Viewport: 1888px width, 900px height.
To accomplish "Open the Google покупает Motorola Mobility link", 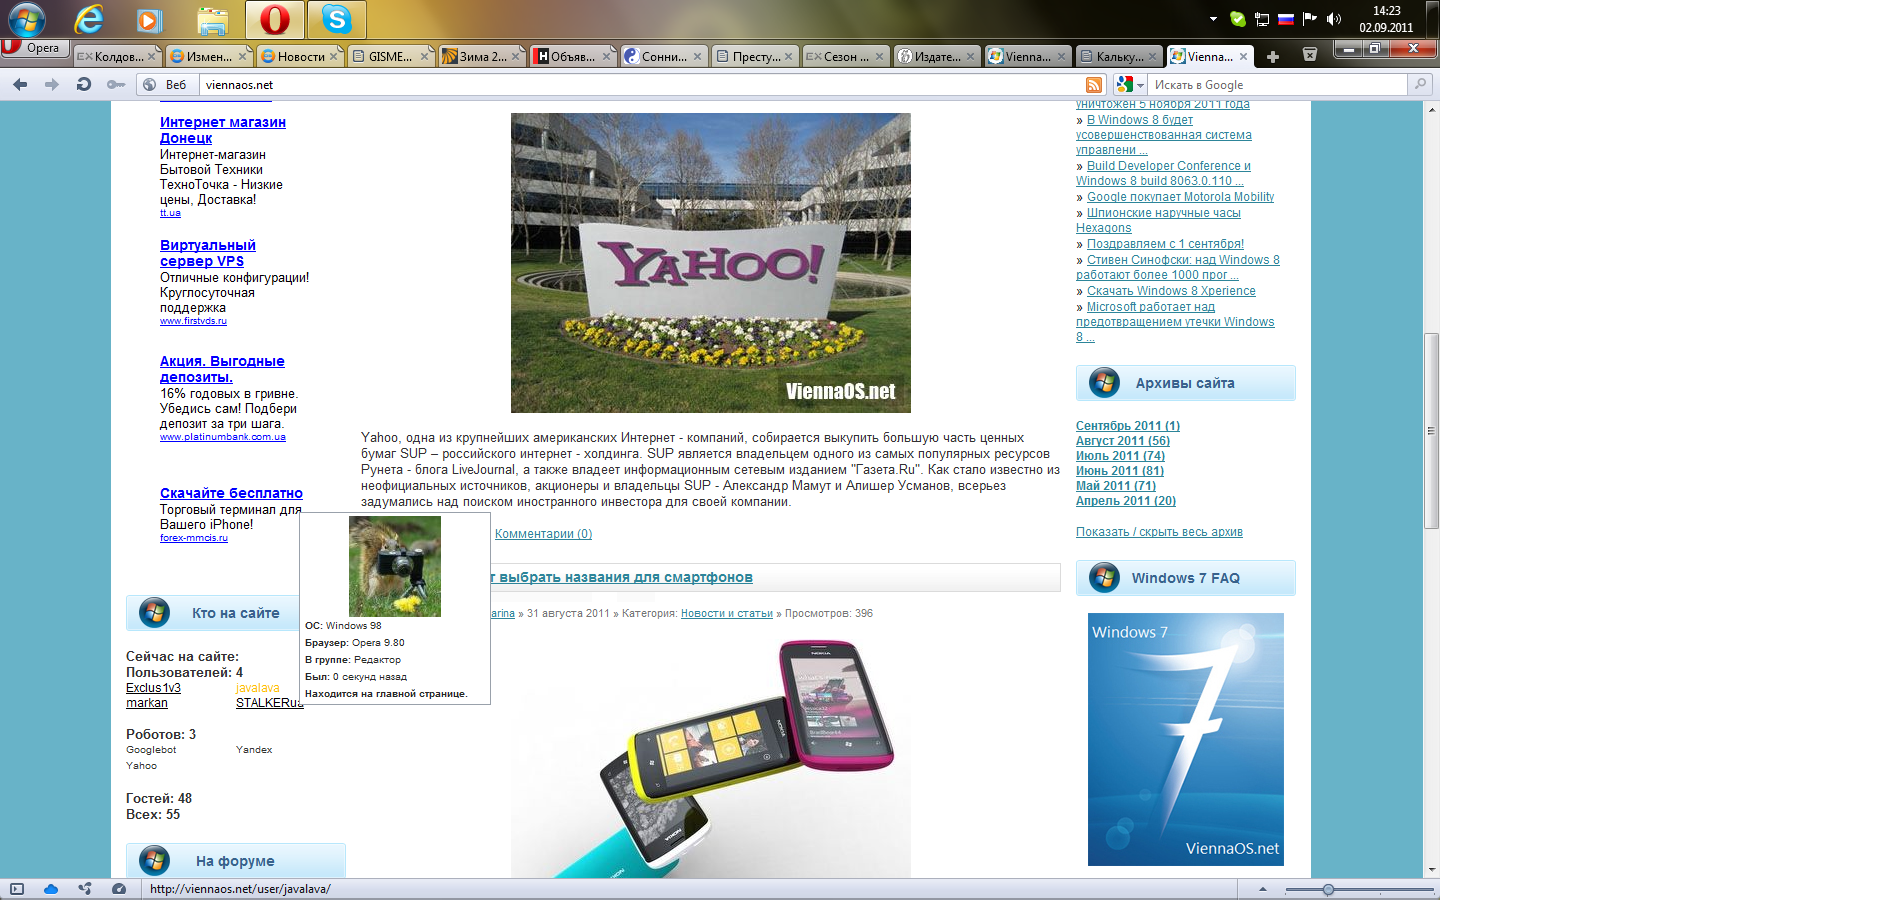I will 1180,197.
